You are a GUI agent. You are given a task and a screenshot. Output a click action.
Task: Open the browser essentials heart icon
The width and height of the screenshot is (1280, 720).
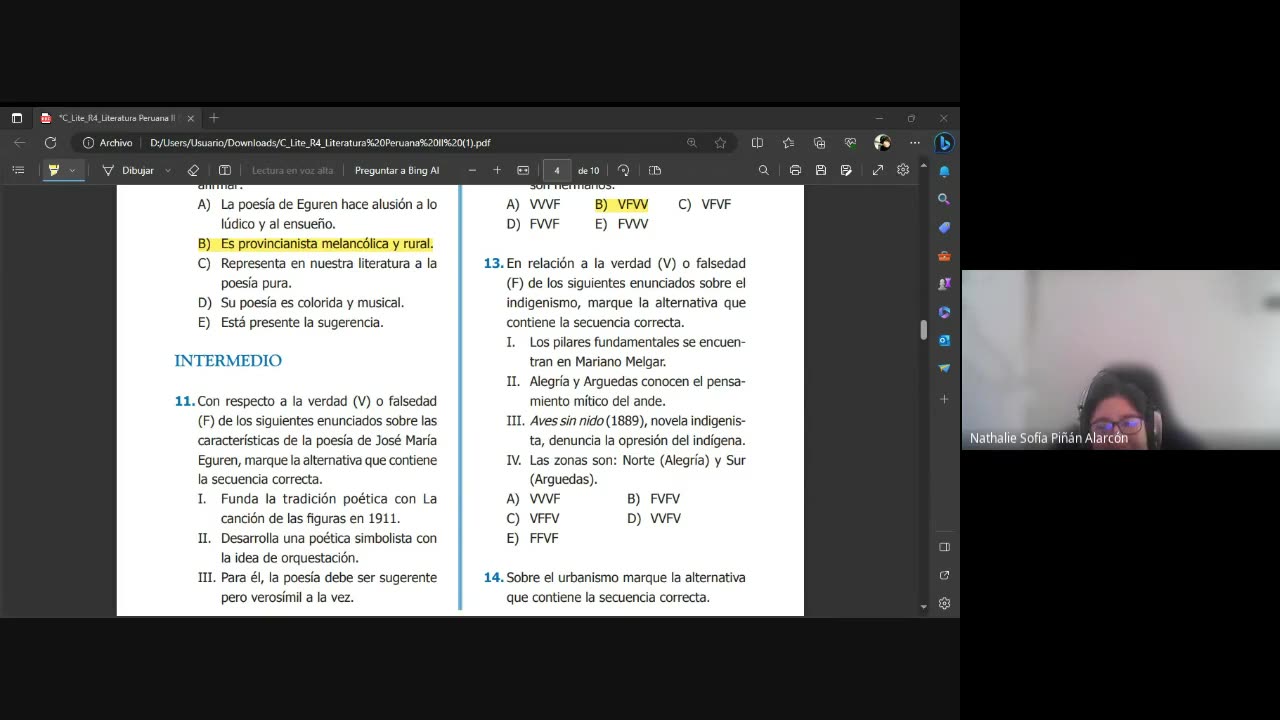coord(850,143)
